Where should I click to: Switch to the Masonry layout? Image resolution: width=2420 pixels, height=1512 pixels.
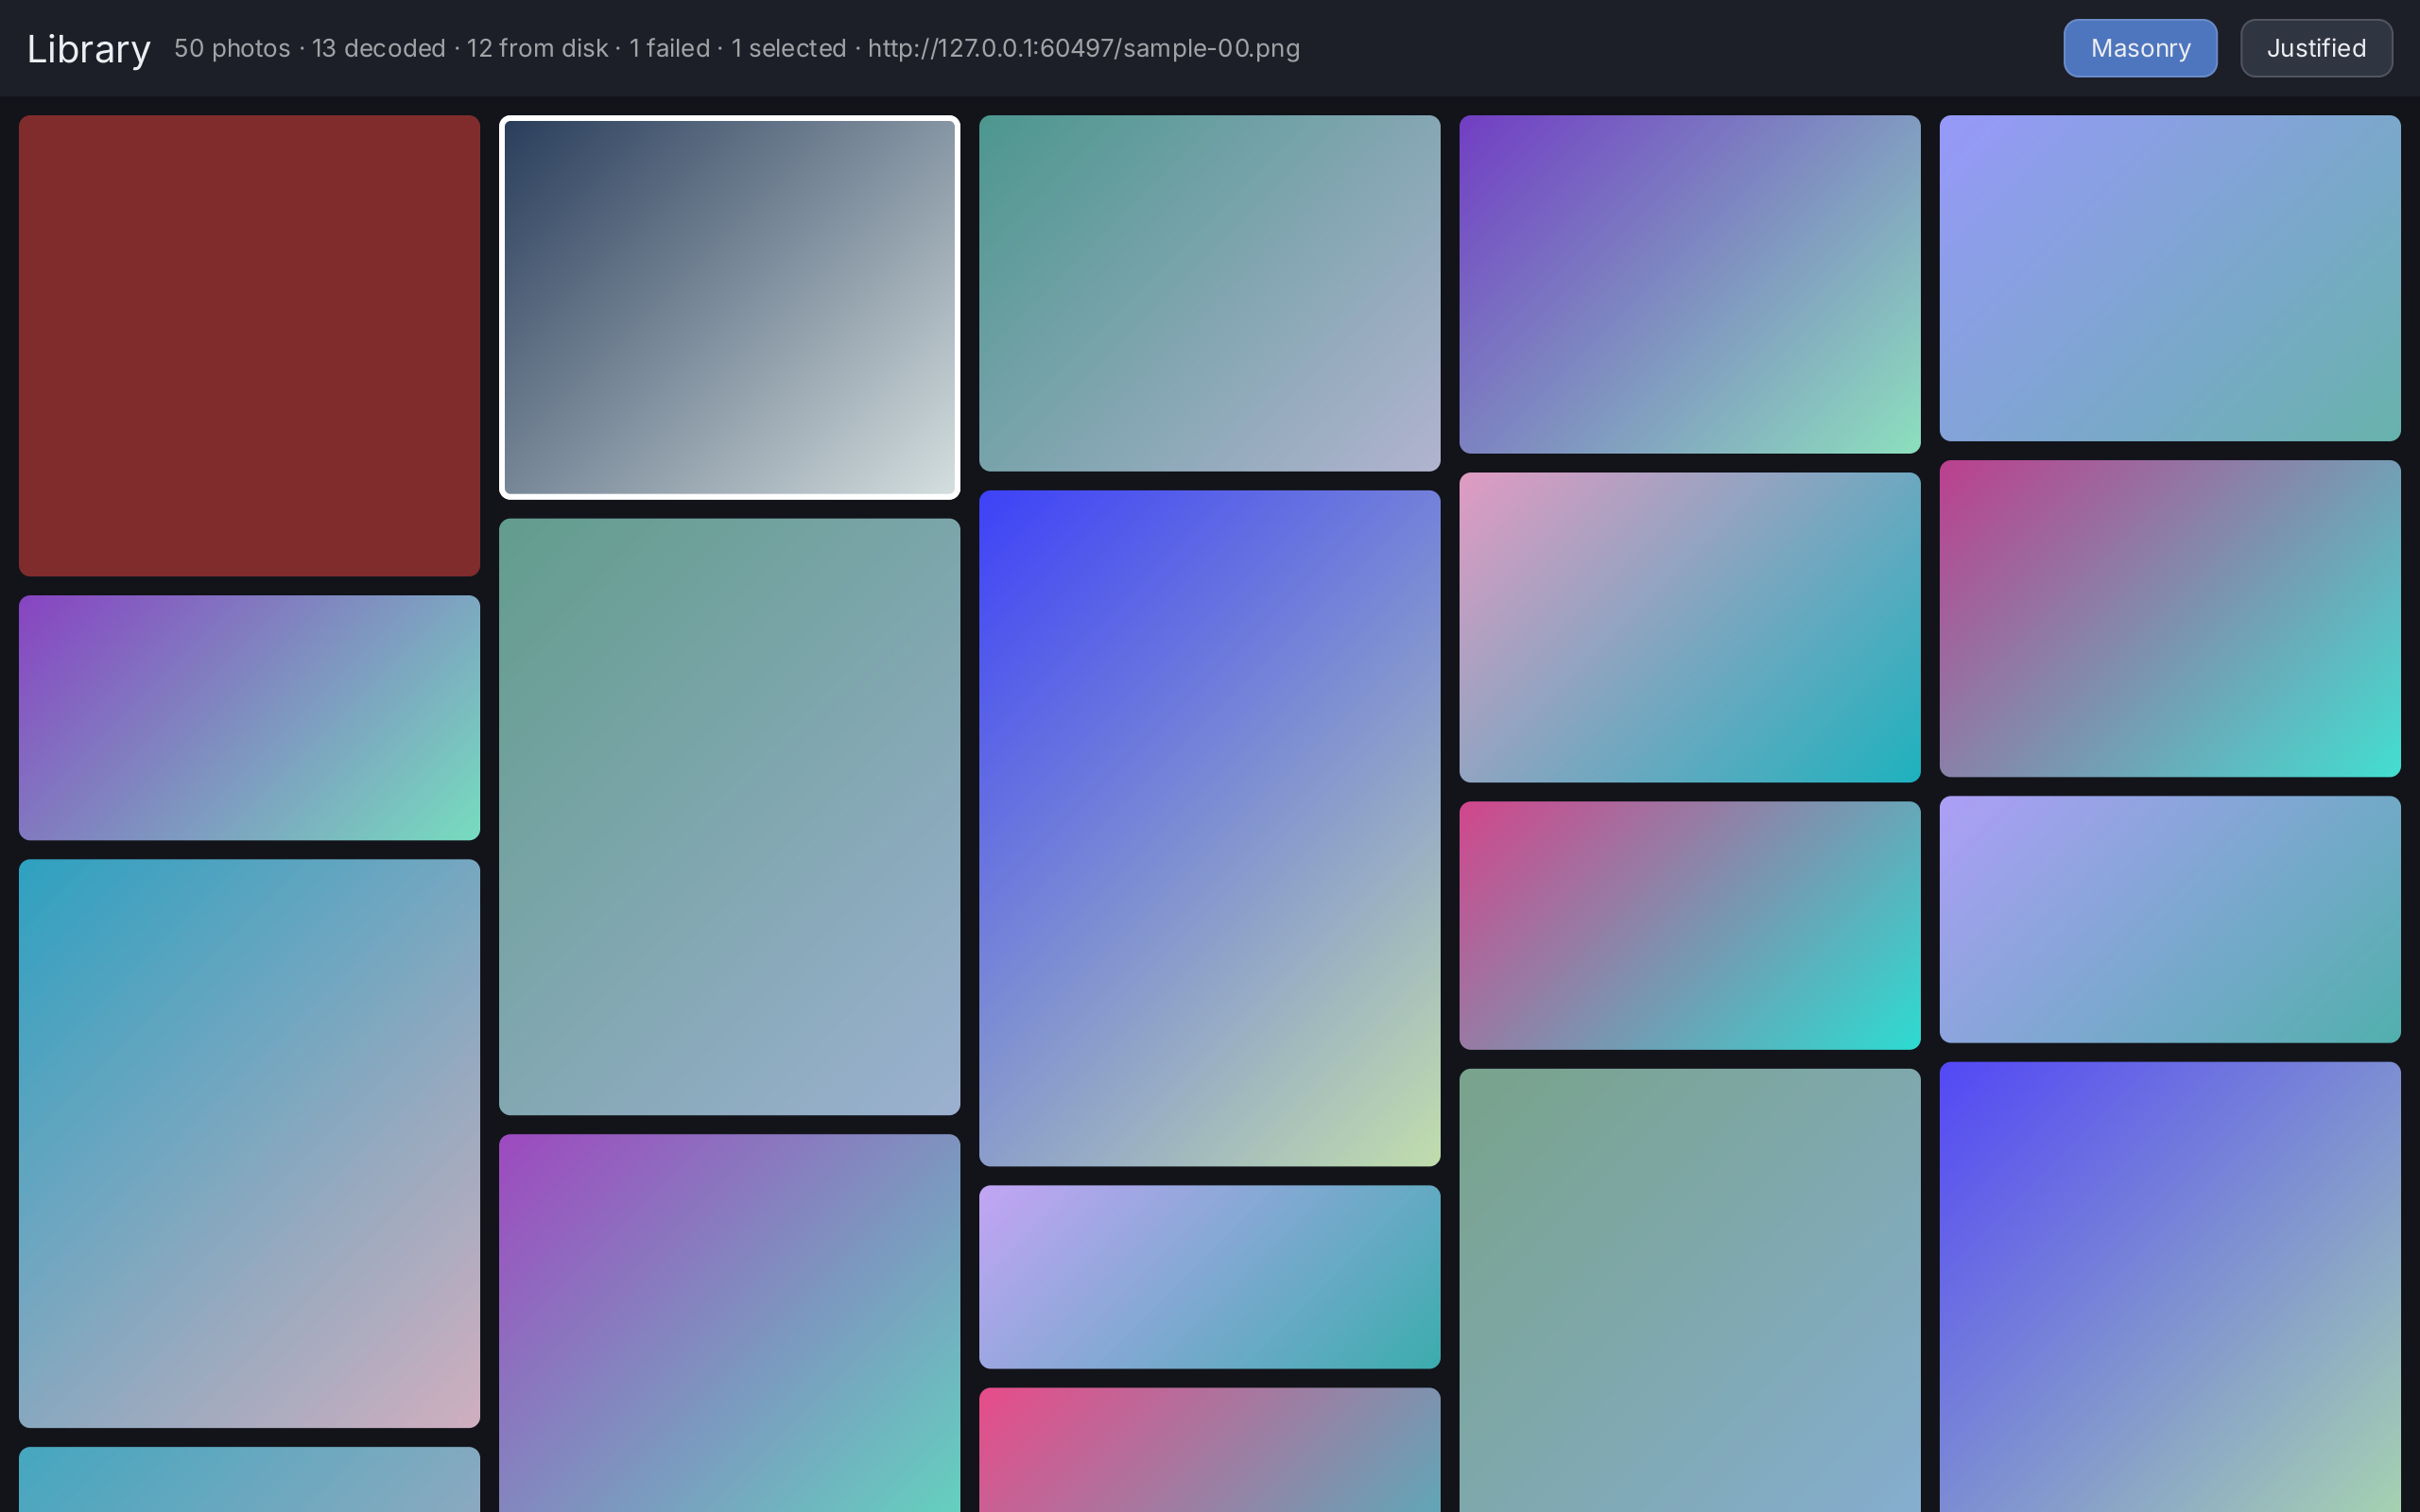[2140, 48]
